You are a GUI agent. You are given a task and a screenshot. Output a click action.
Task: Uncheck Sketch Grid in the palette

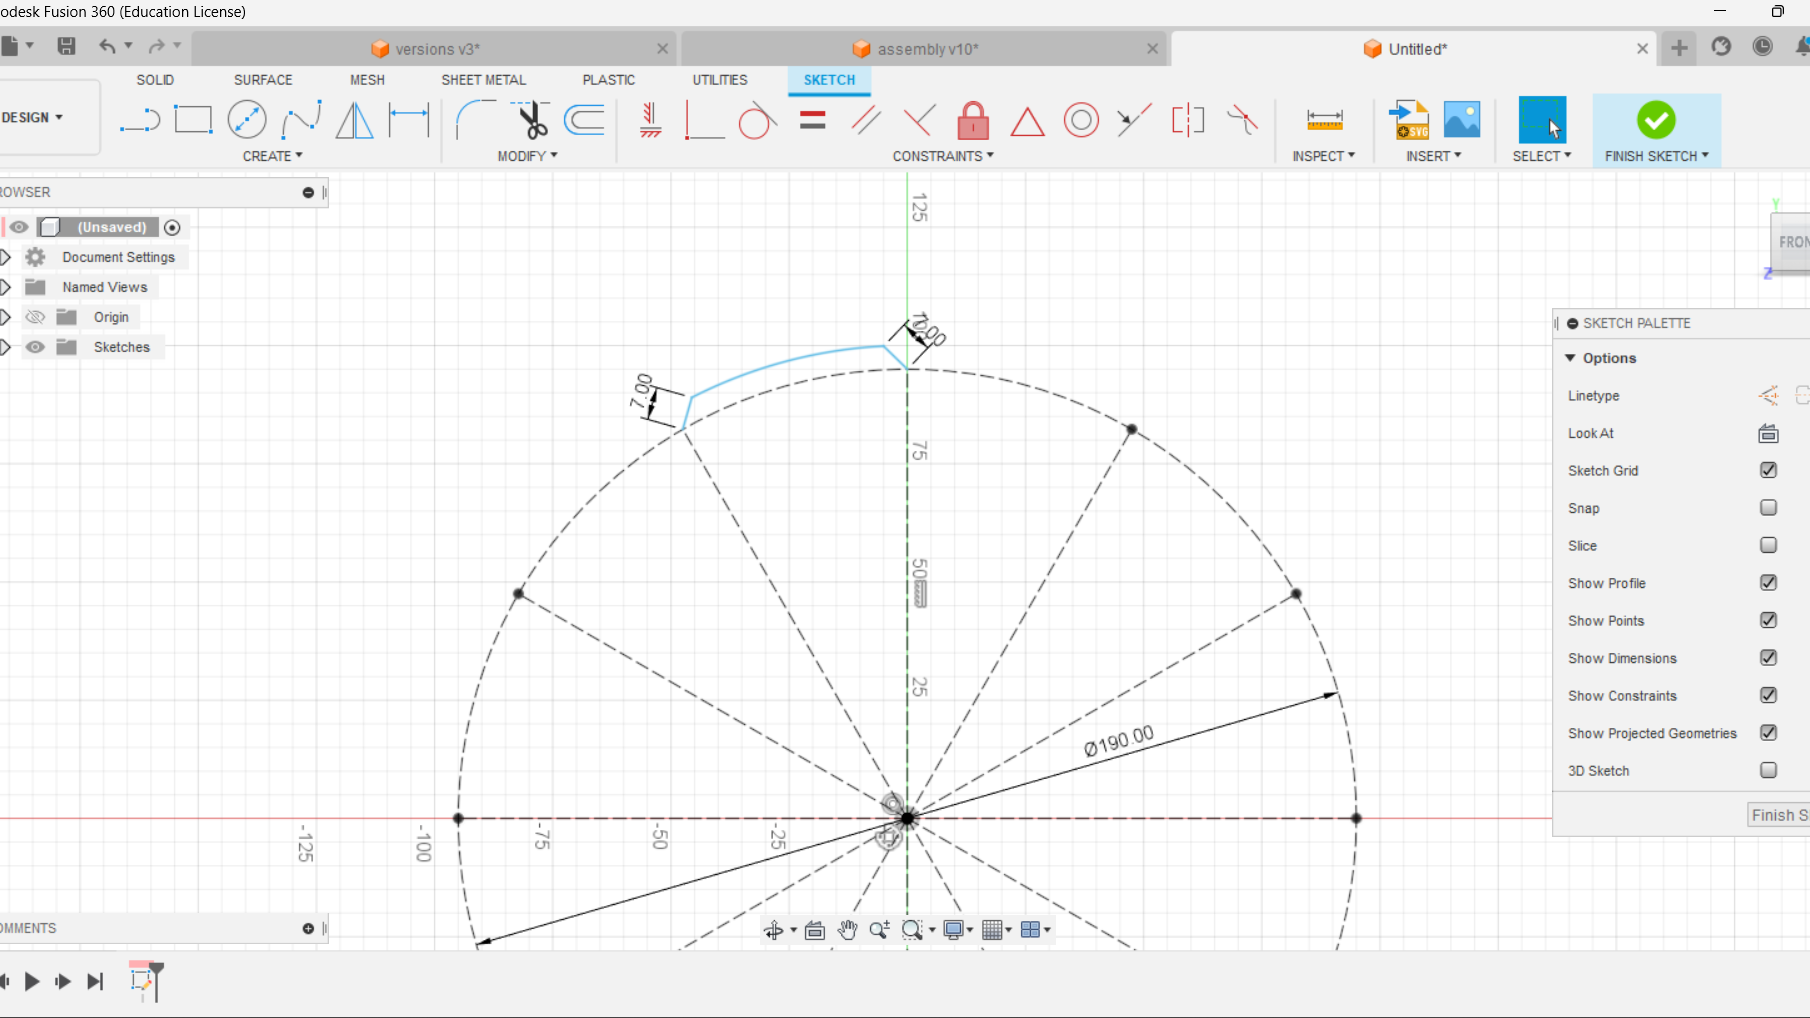tap(1768, 470)
